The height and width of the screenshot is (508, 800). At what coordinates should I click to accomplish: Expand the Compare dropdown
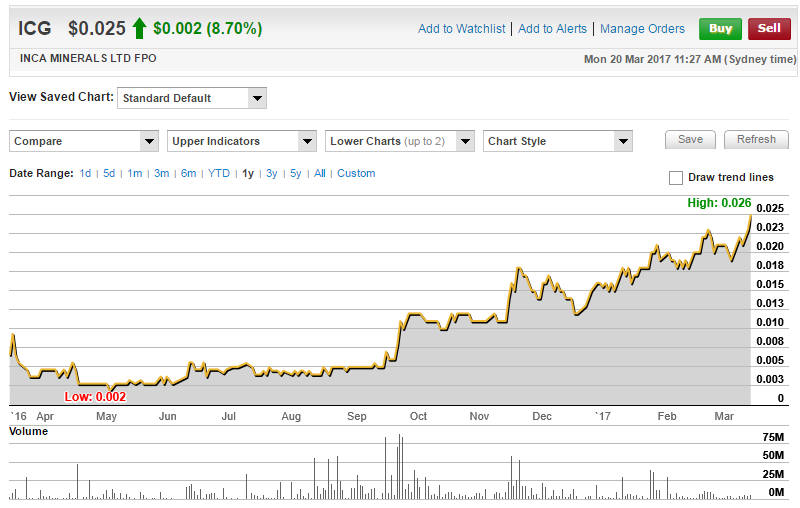pyautogui.click(x=84, y=141)
